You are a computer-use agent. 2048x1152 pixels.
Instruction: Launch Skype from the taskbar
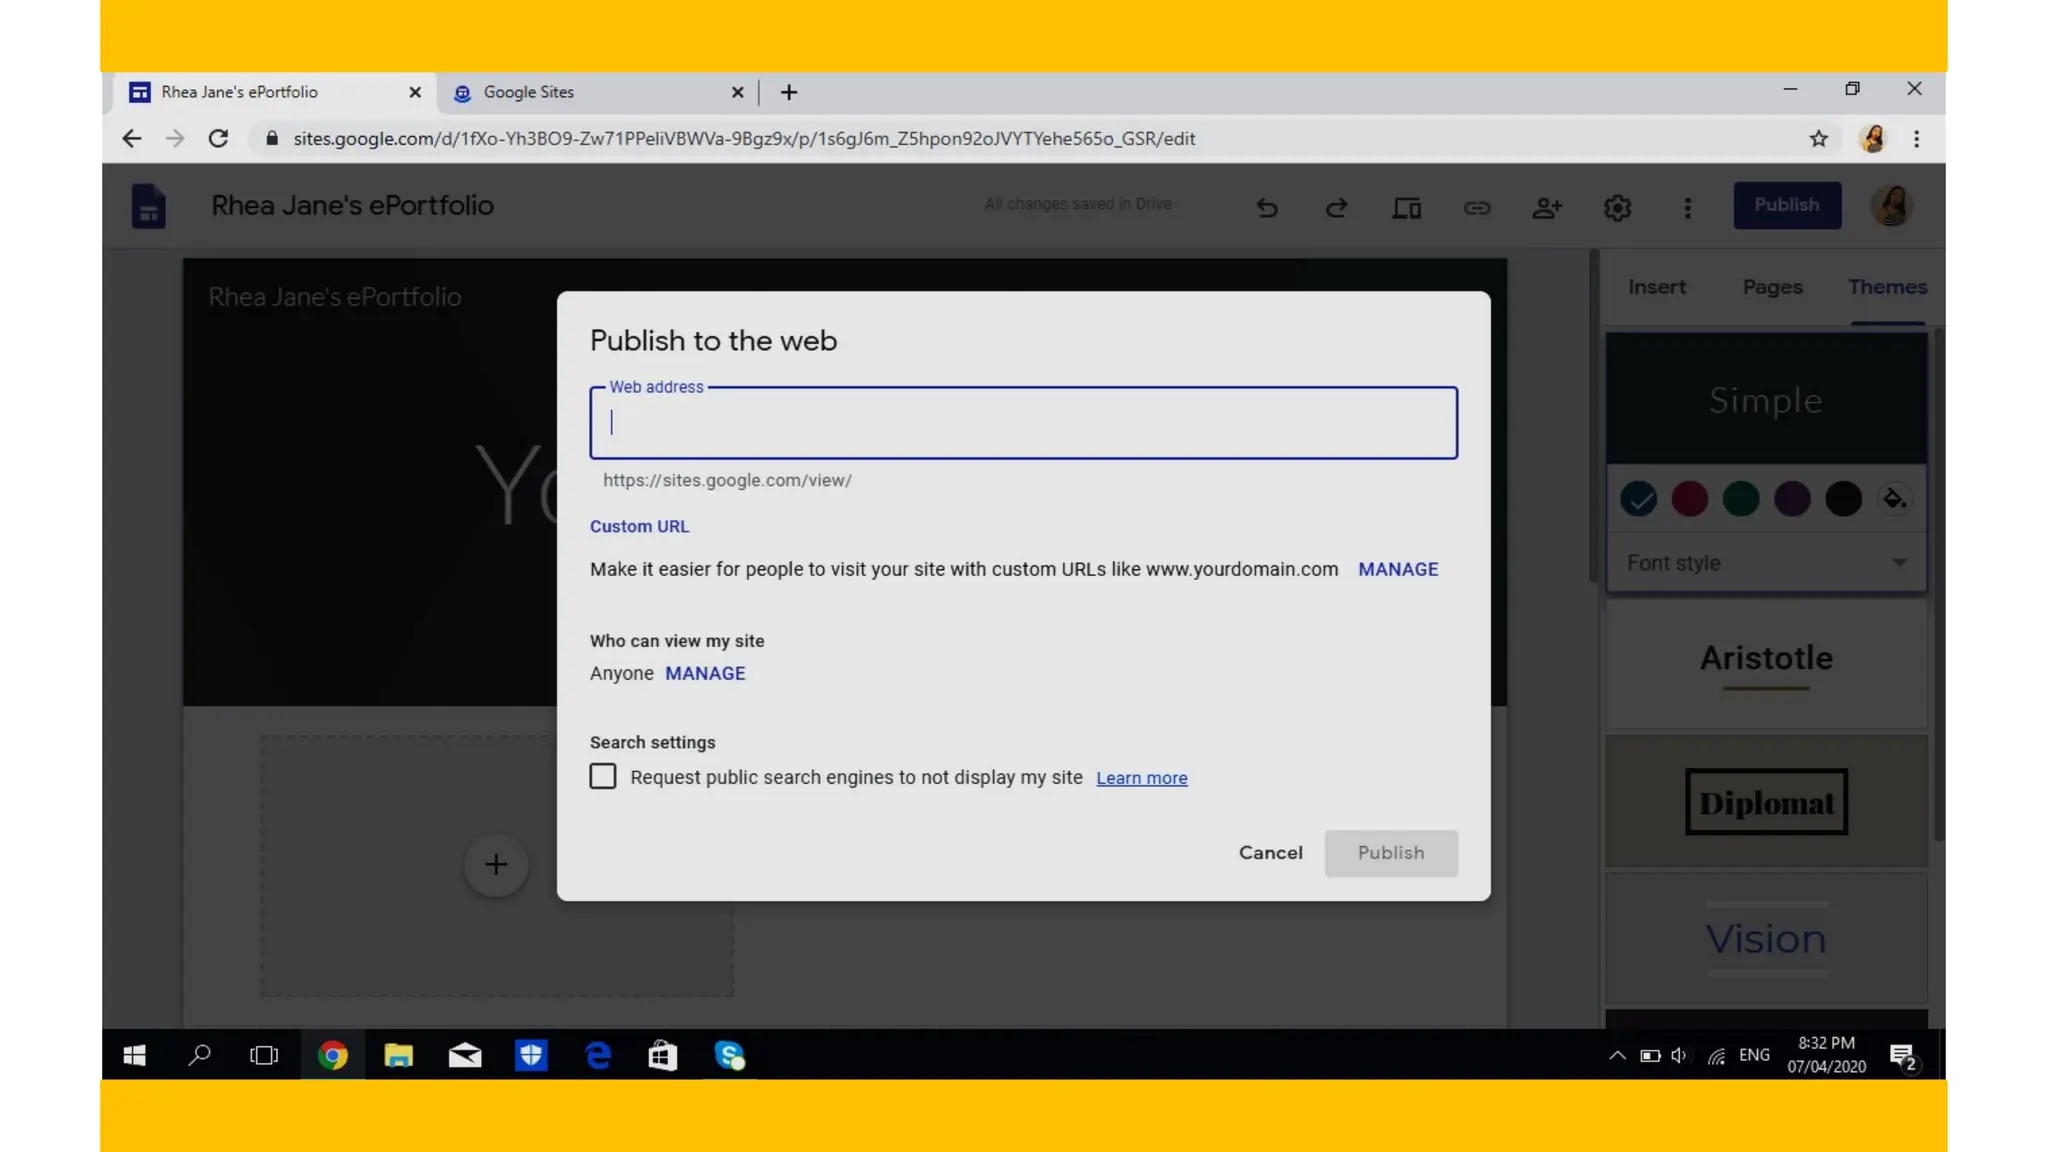pos(730,1055)
